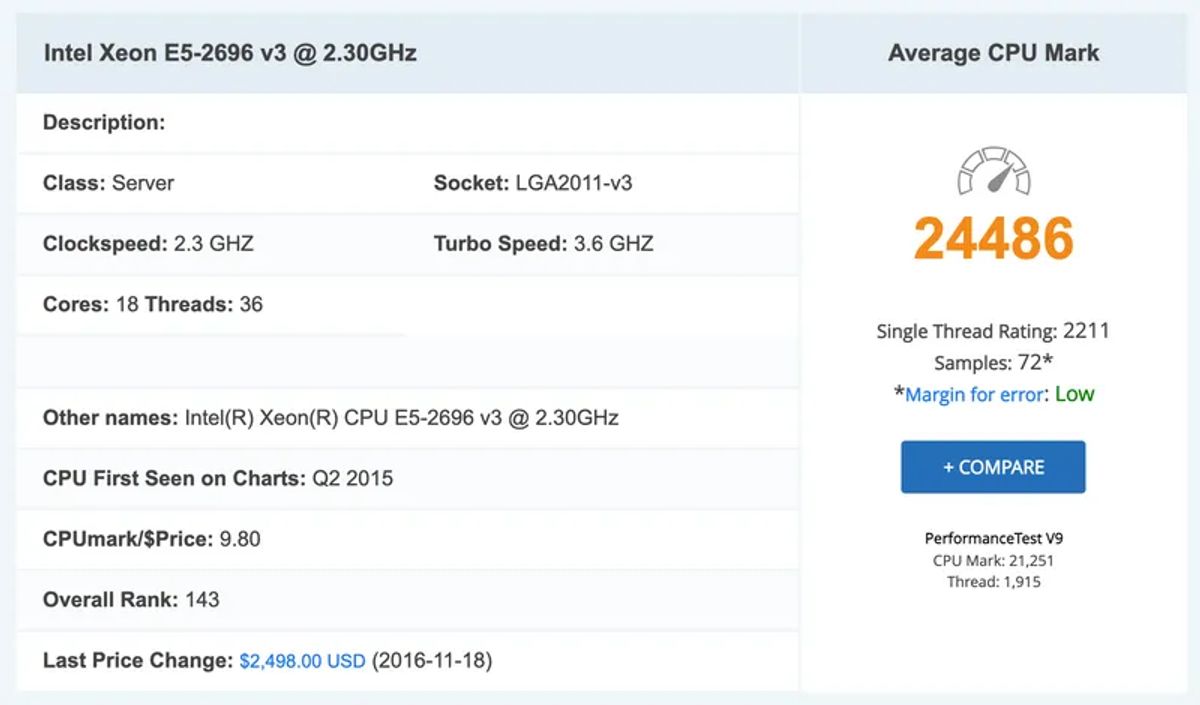Screen dimensions: 1200x705
Task: Click the CPUmark/$Price: 9.80 row
Action: 151,539
